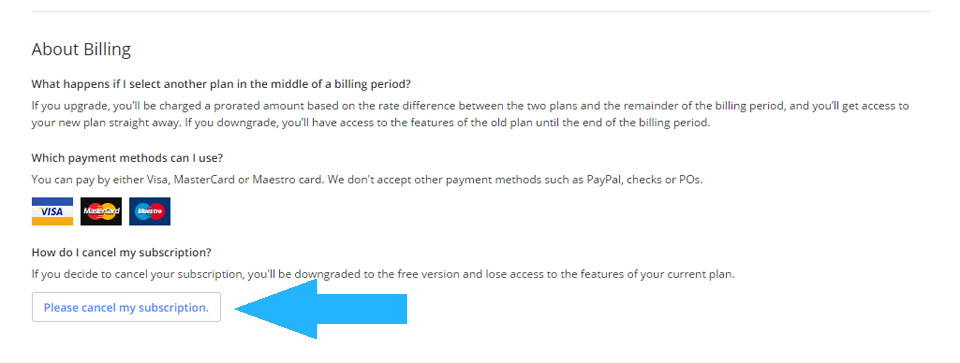Click the large blue arrow graphic
This screenshot has height=363, width=960.
coord(321,309)
